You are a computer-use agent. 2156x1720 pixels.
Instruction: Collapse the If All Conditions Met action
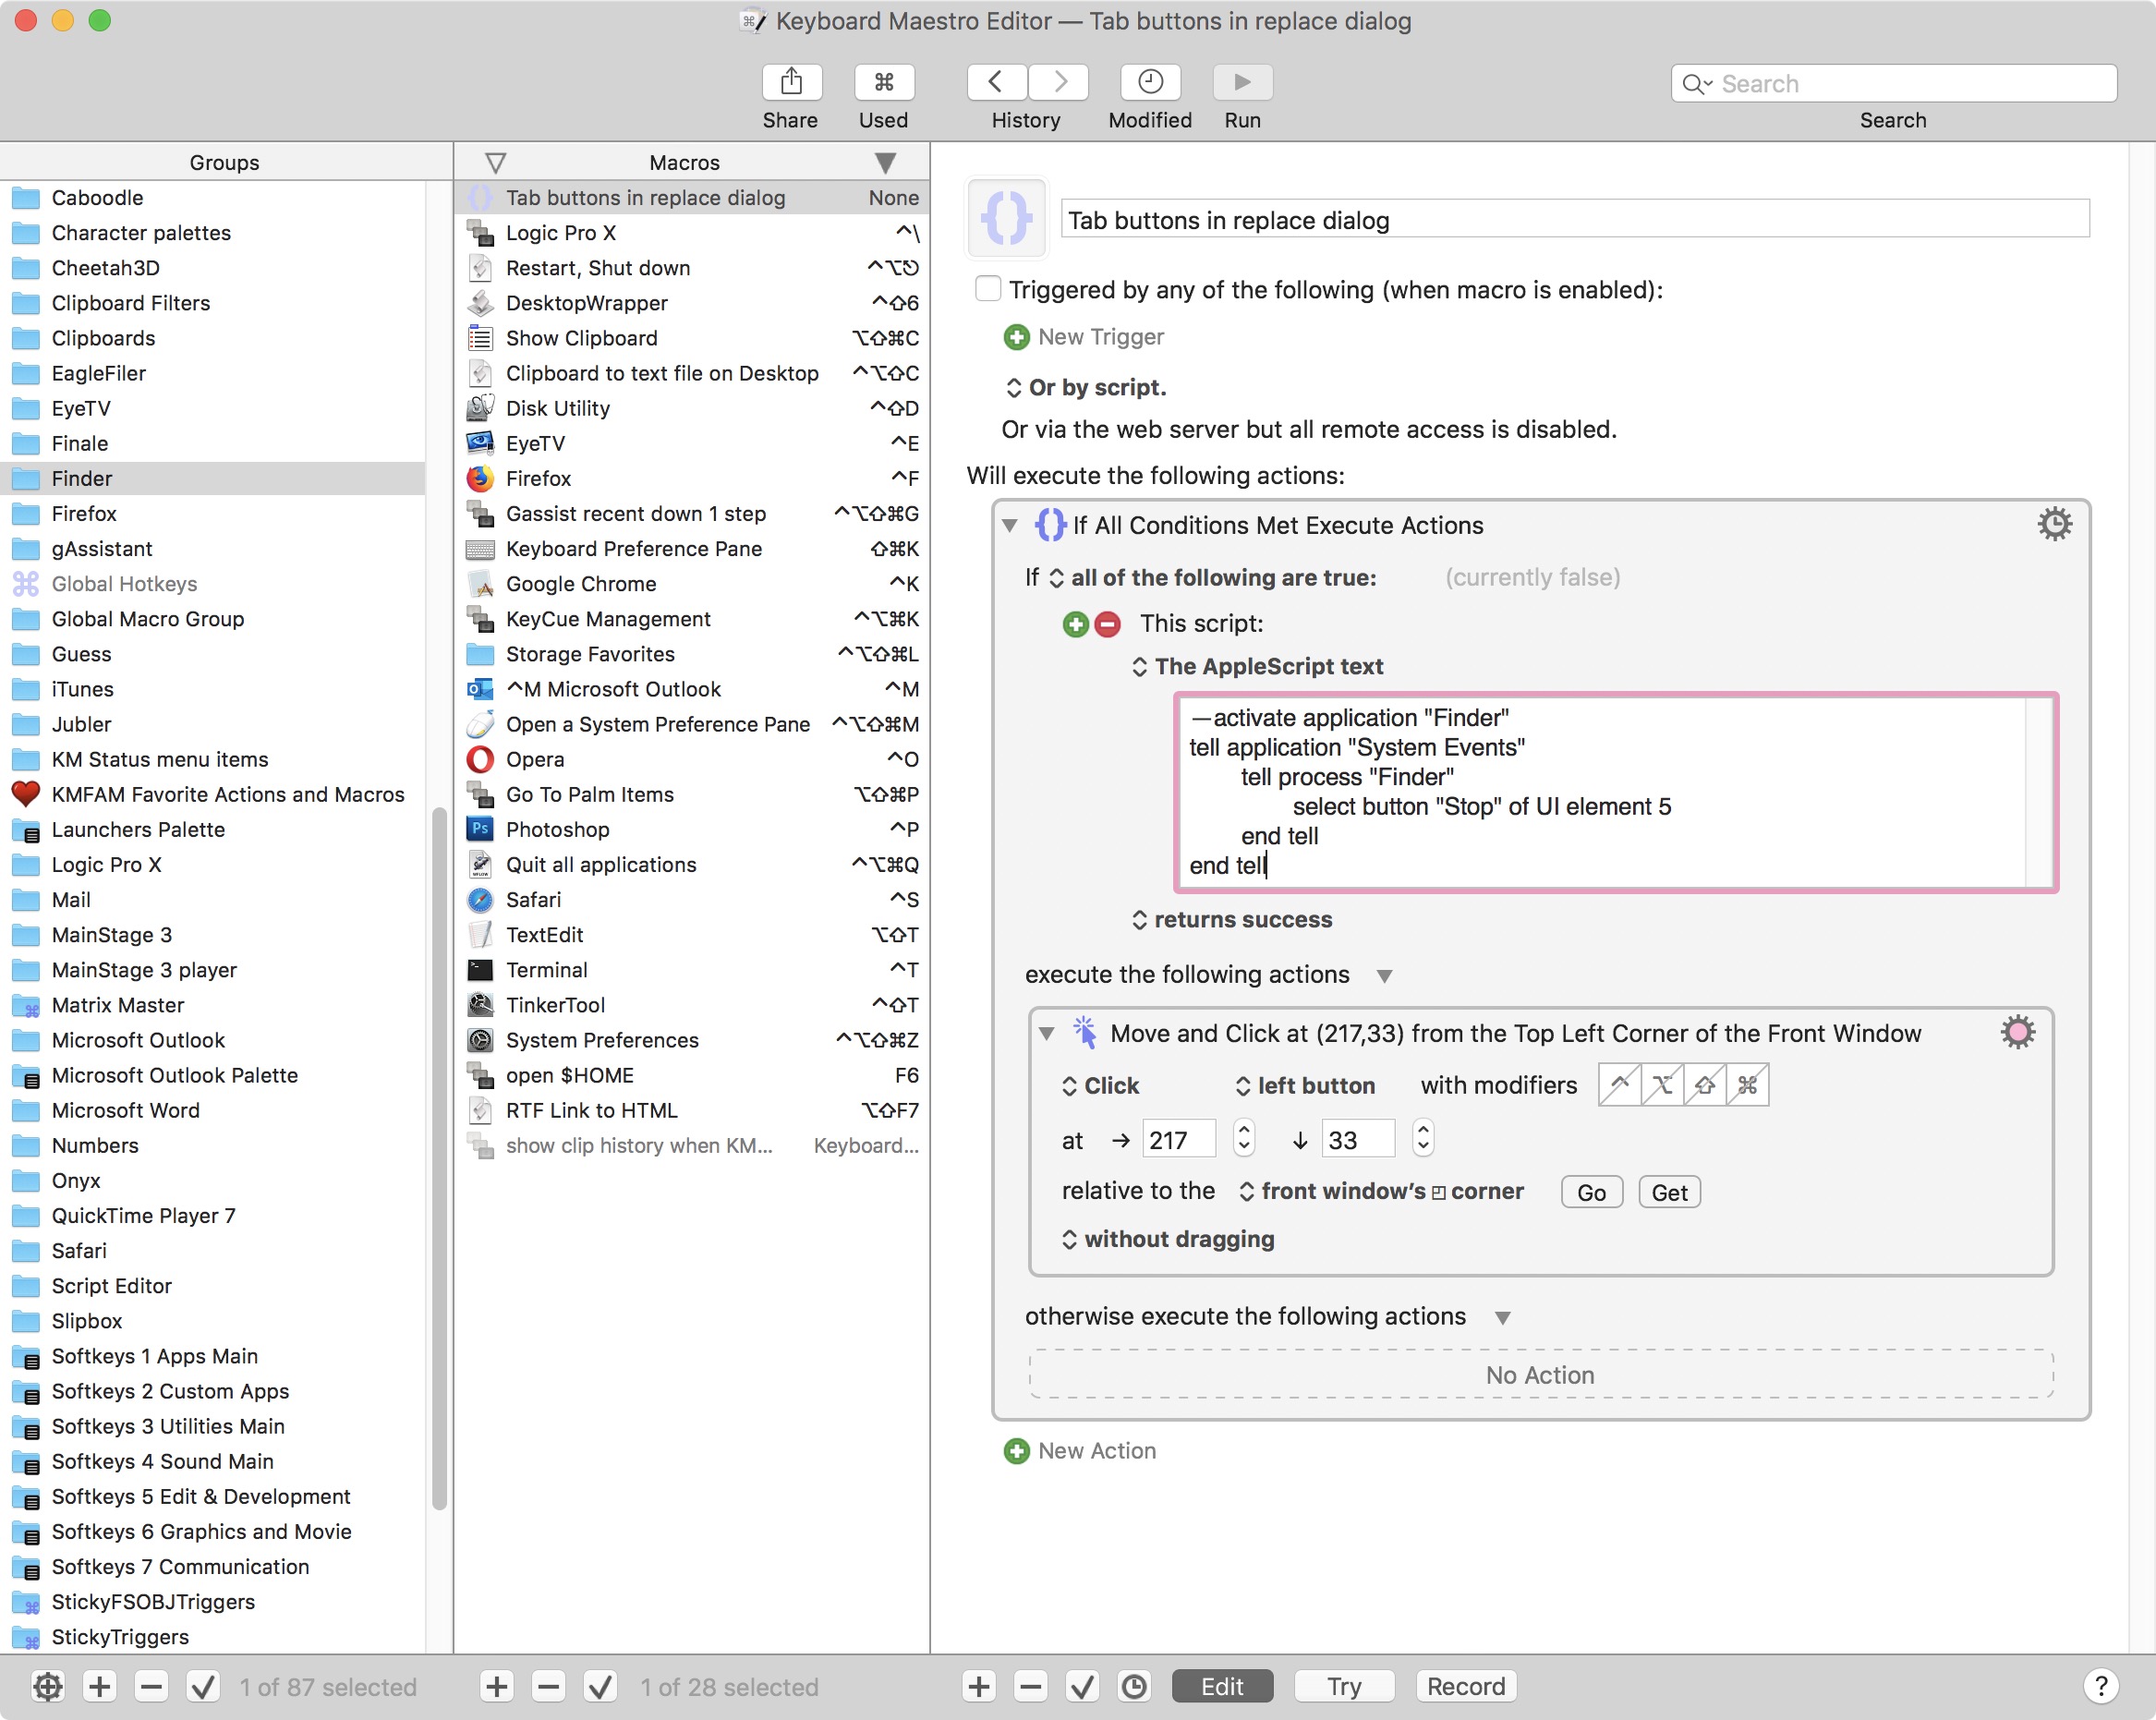pyautogui.click(x=1010, y=525)
